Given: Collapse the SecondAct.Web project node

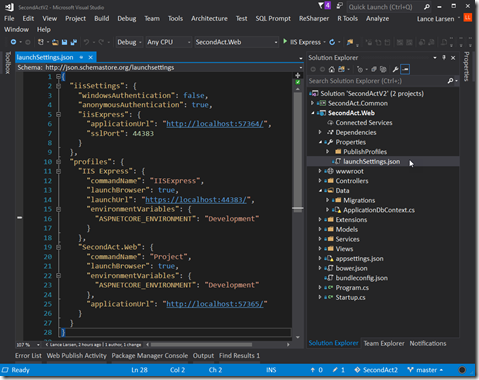Looking at the screenshot, I should point(313,113).
